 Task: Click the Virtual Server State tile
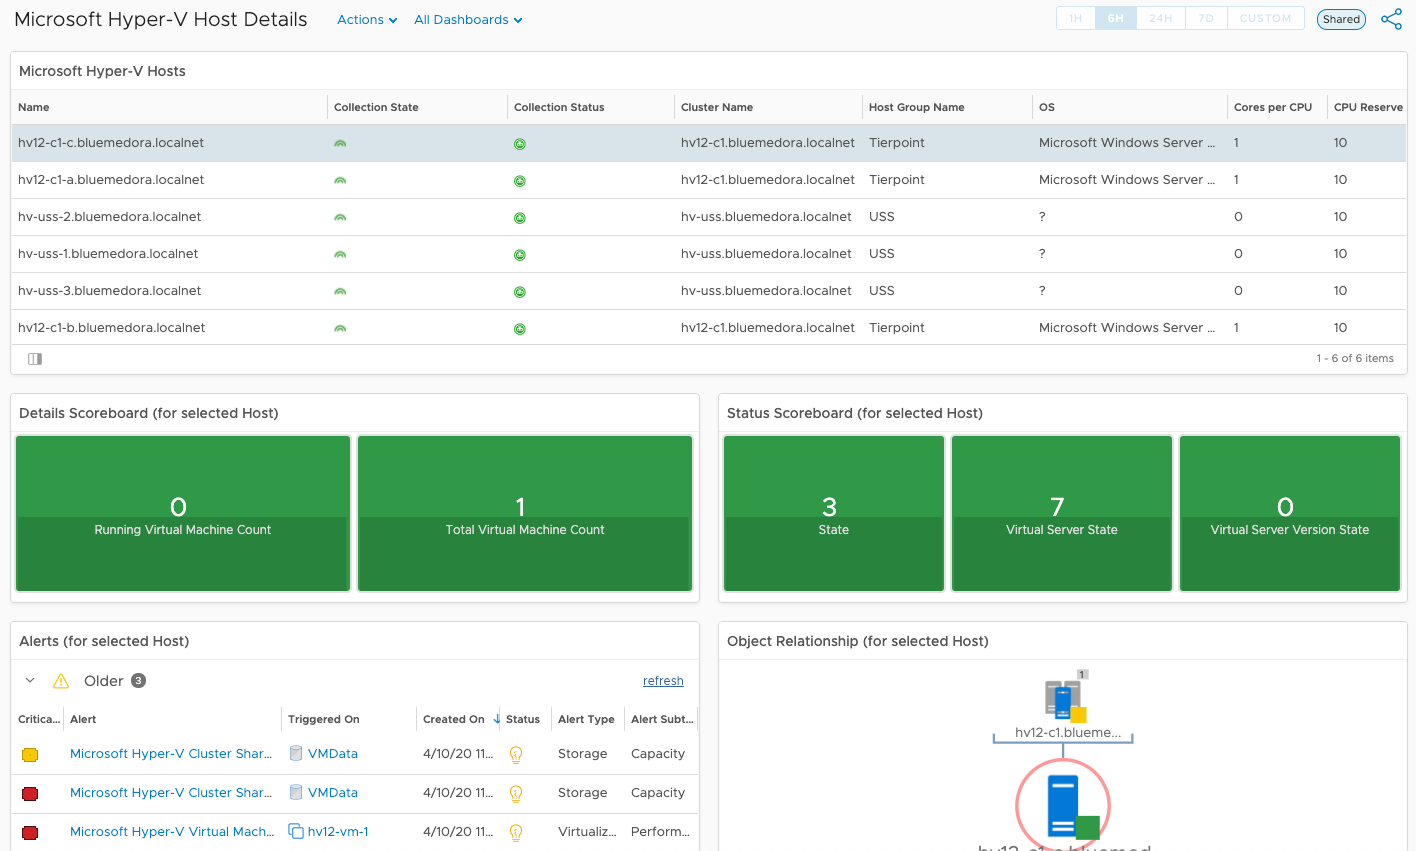(1062, 513)
